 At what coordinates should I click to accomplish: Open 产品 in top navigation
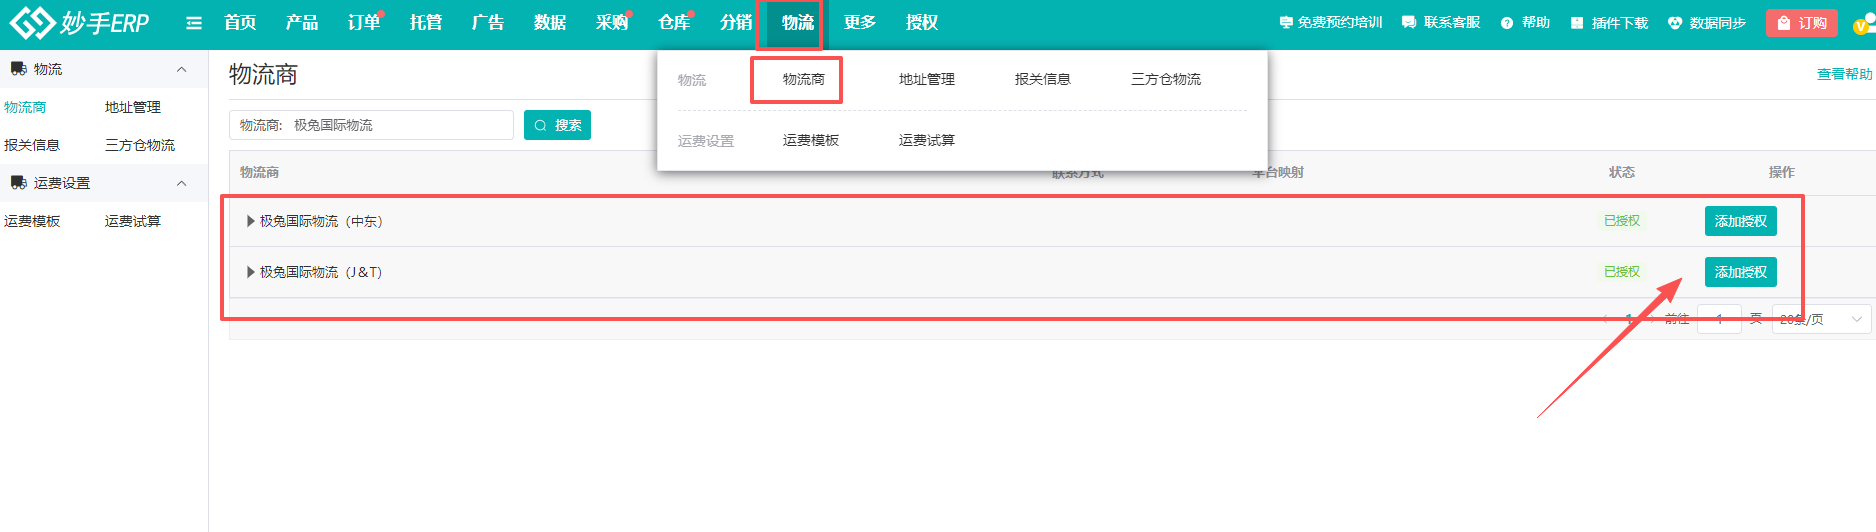point(302,23)
